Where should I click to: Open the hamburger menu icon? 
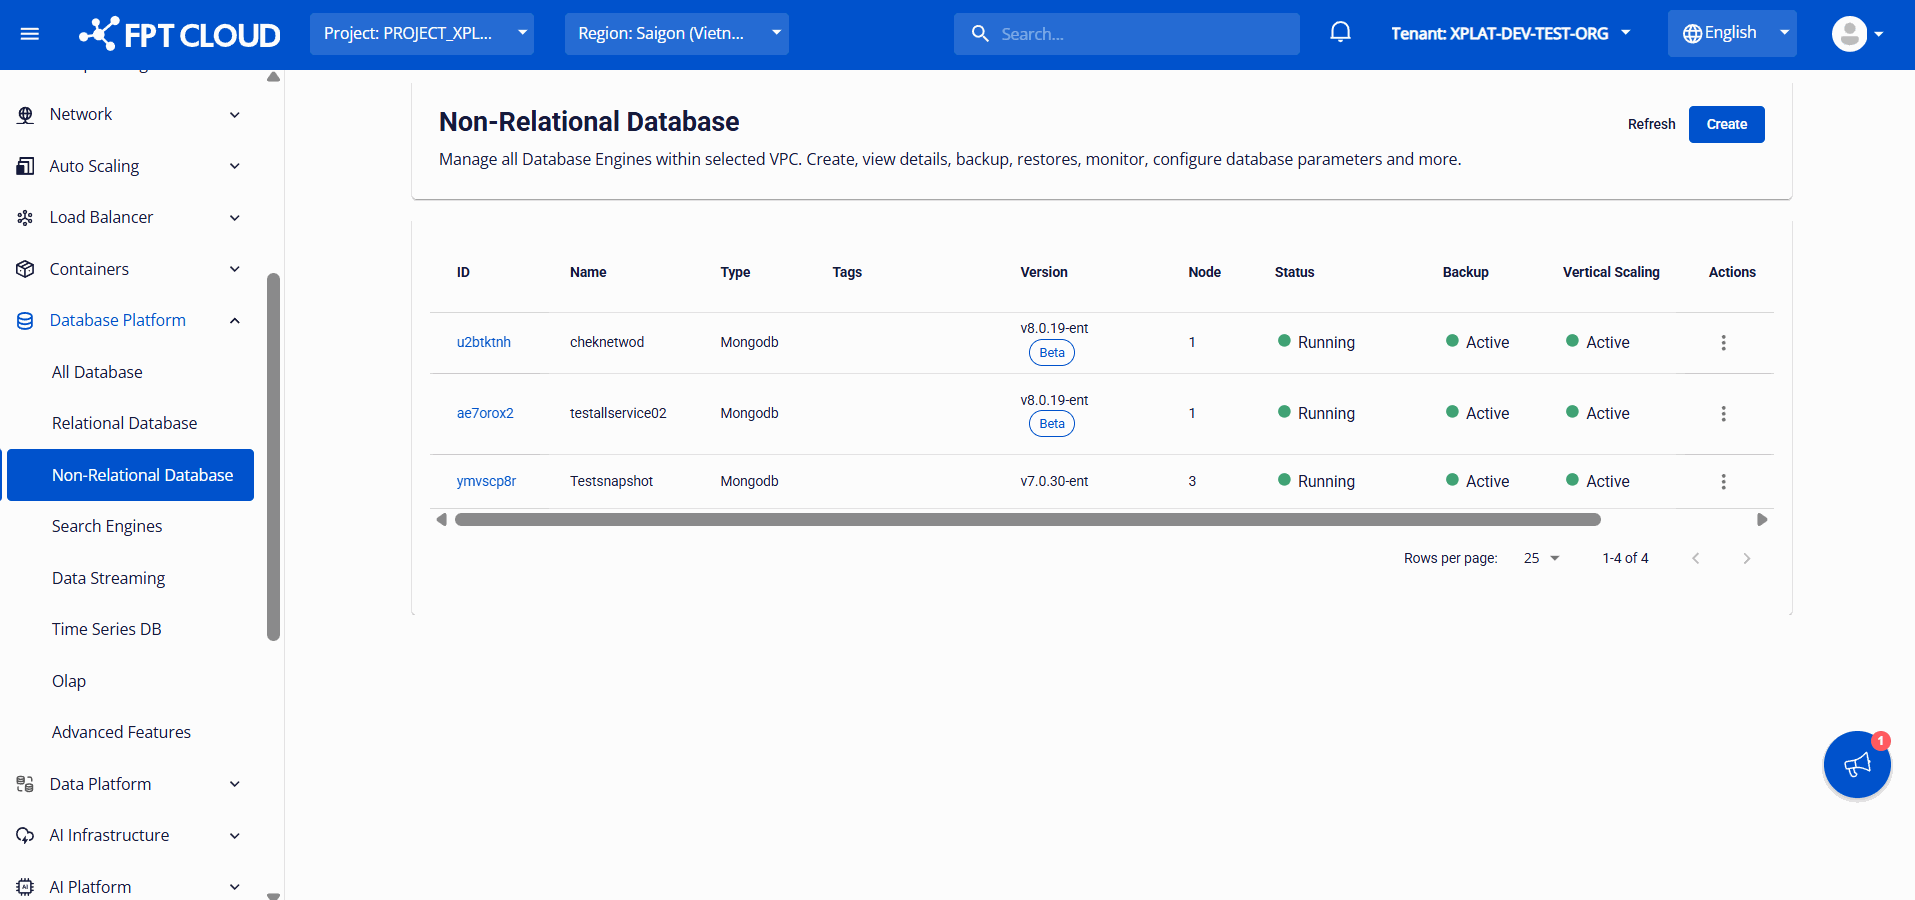(x=30, y=34)
